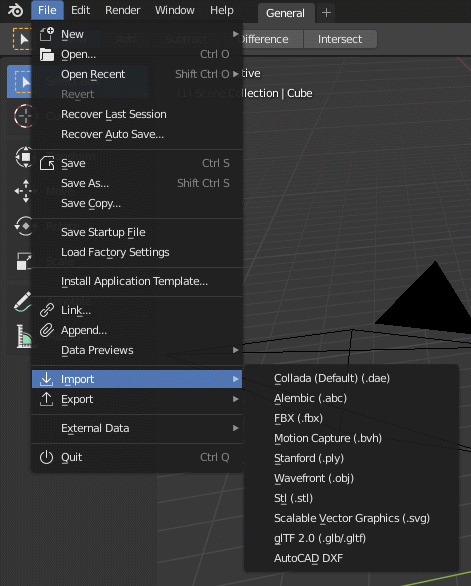Switch to the General workspace tab
Image resolution: width=471 pixels, height=586 pixels.
pos(285,13)
